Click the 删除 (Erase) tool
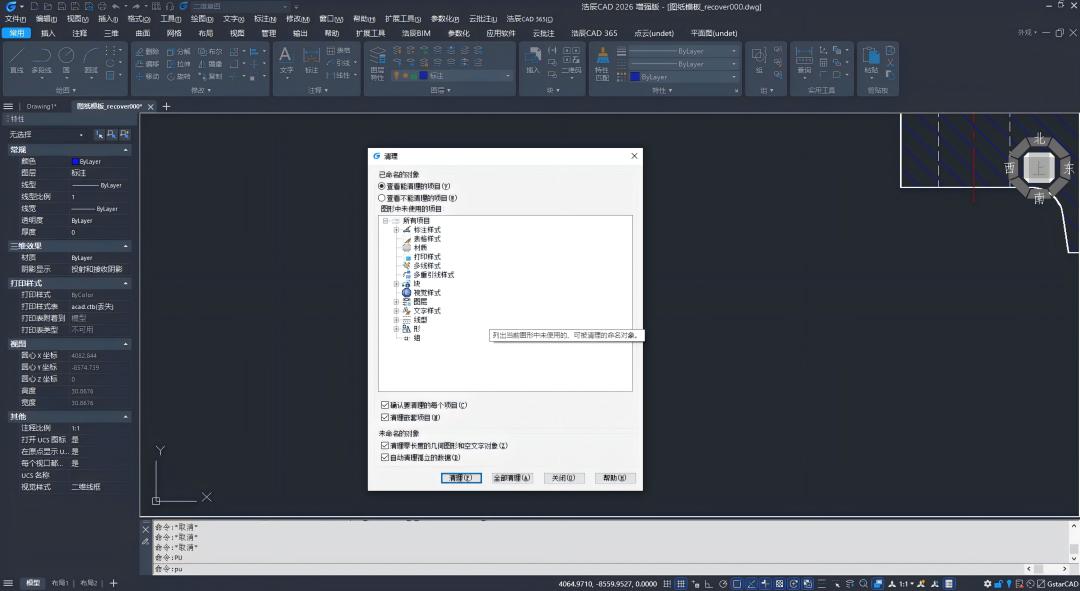1080x591 pixels. point(147,52)
